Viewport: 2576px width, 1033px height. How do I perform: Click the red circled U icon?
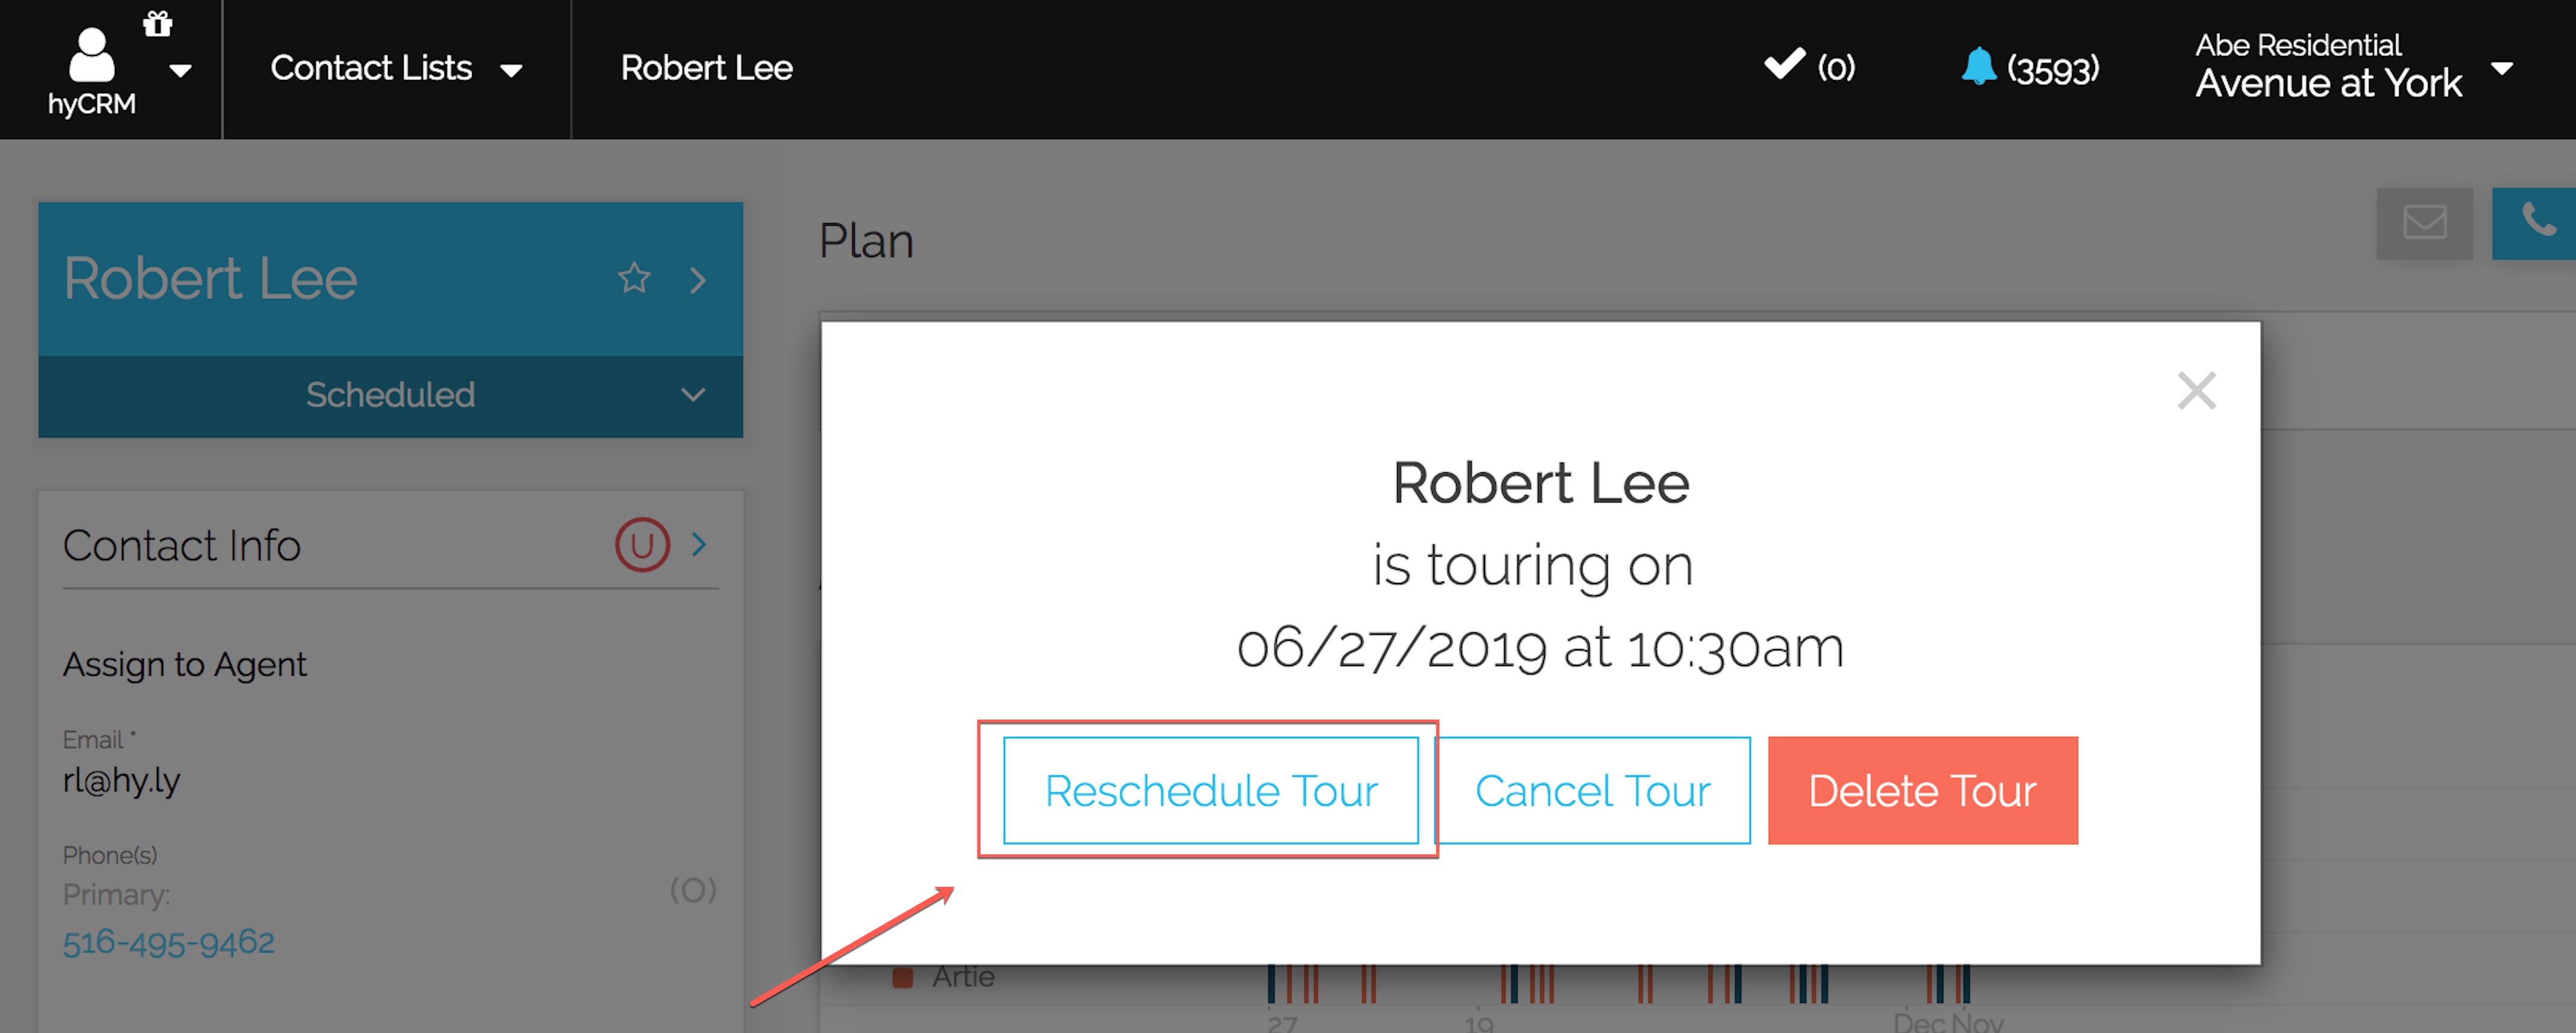click(x=642, y=545)
